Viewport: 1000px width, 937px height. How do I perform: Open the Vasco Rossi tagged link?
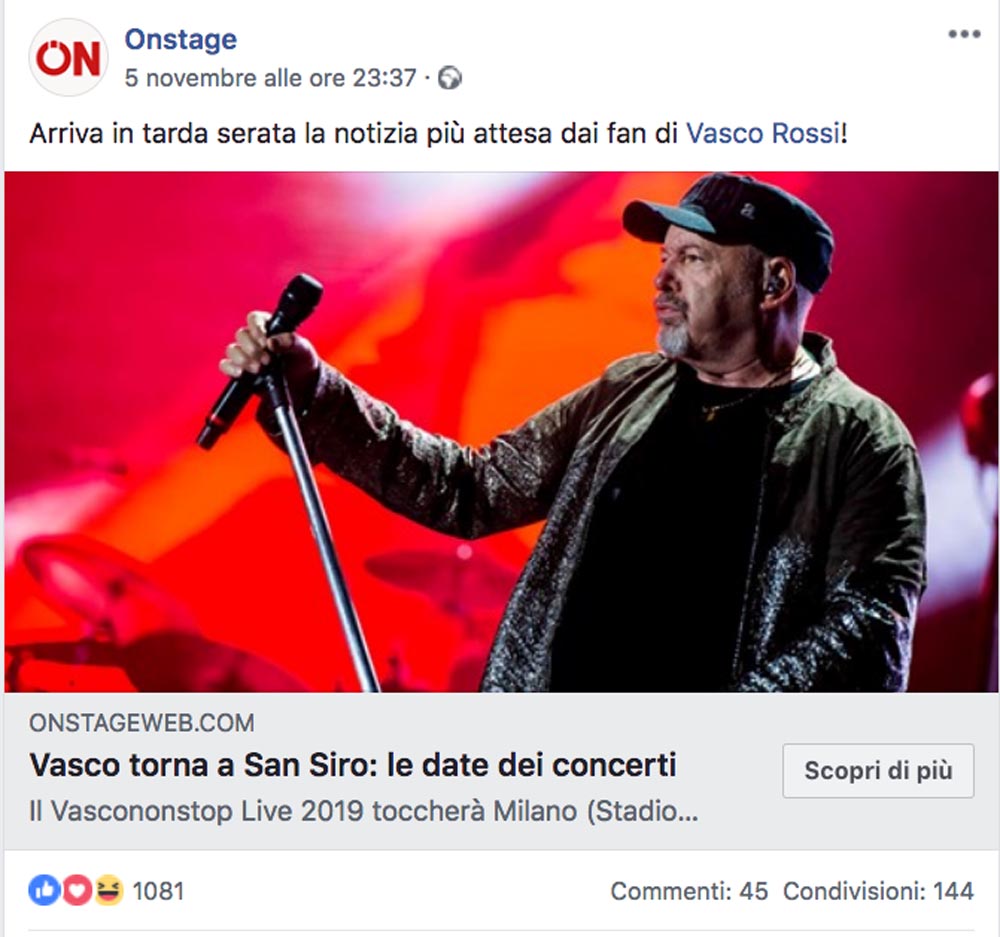[763, 133]
